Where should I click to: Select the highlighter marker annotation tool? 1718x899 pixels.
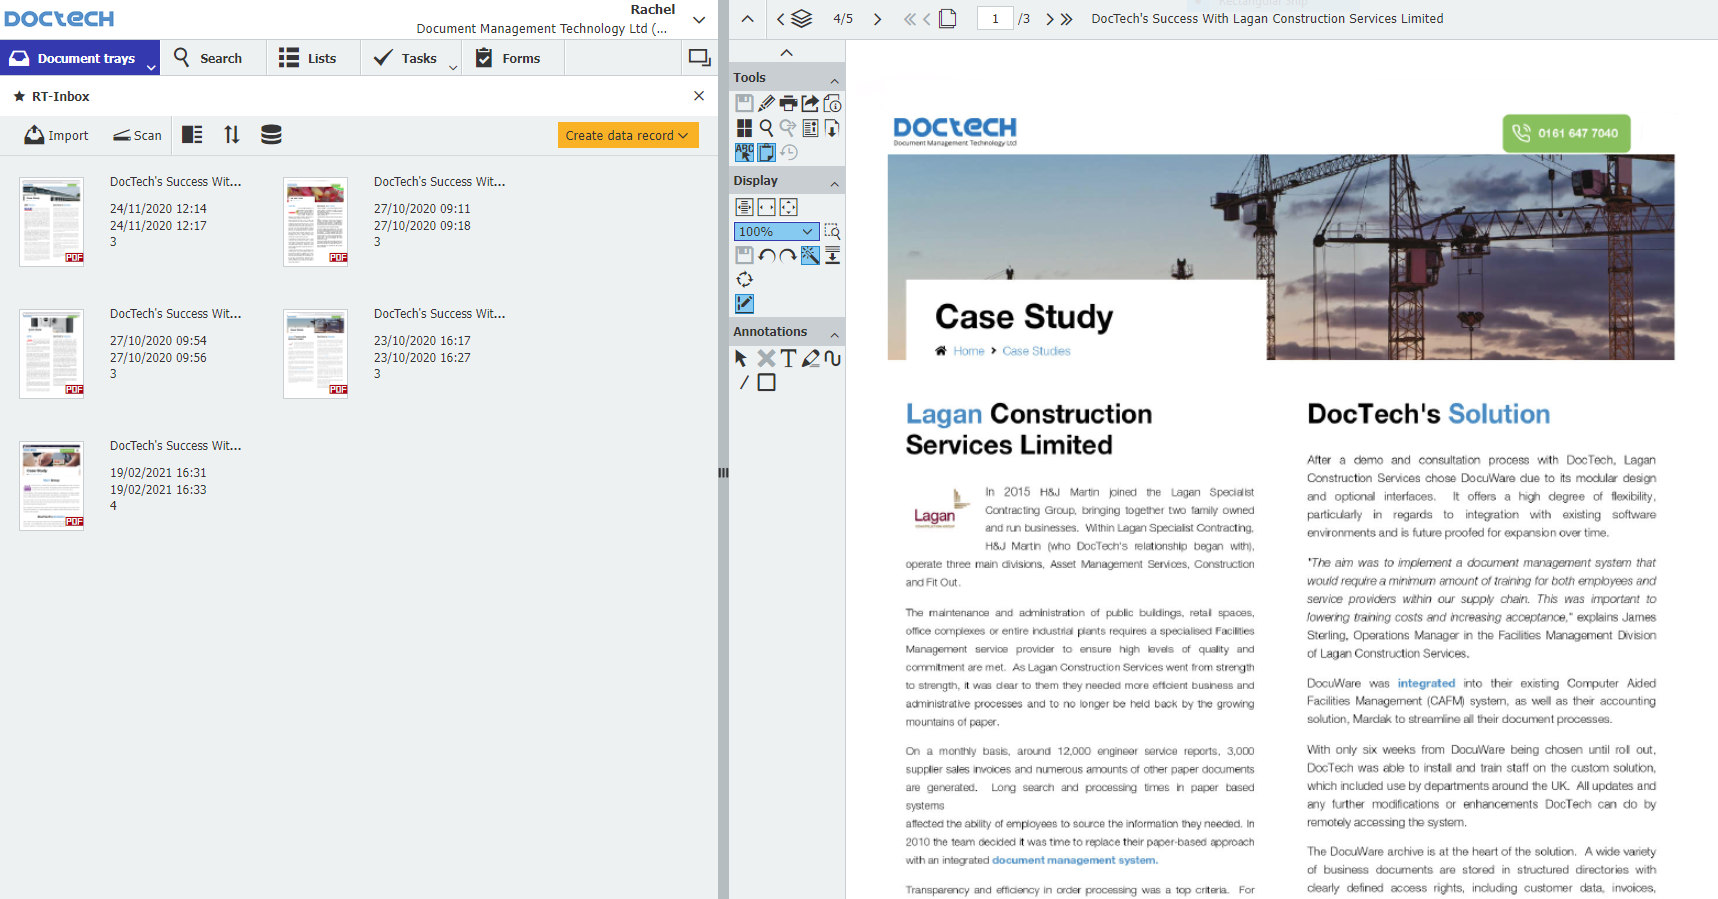(x=810, y=358)
